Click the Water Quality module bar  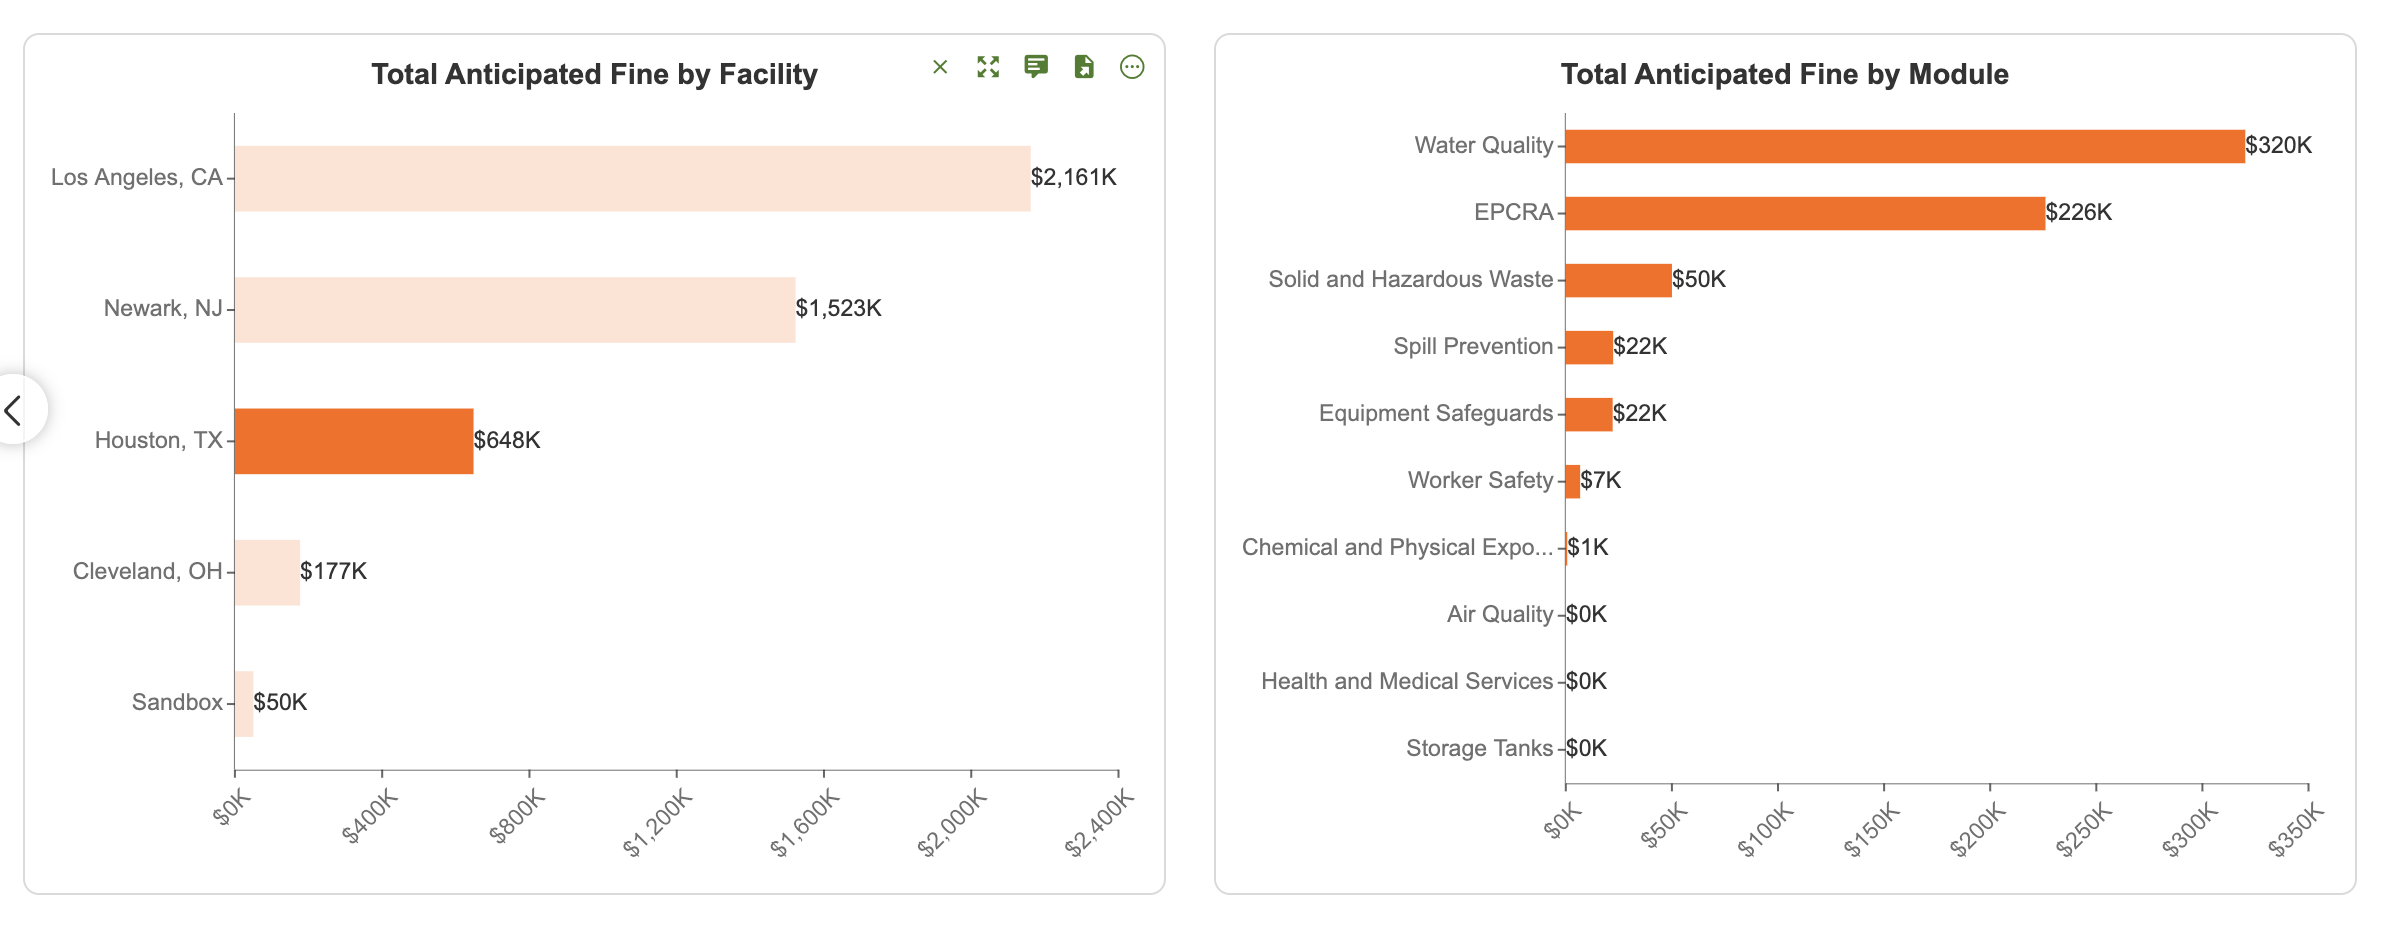pyautogui.click(x=1905, y=146)
